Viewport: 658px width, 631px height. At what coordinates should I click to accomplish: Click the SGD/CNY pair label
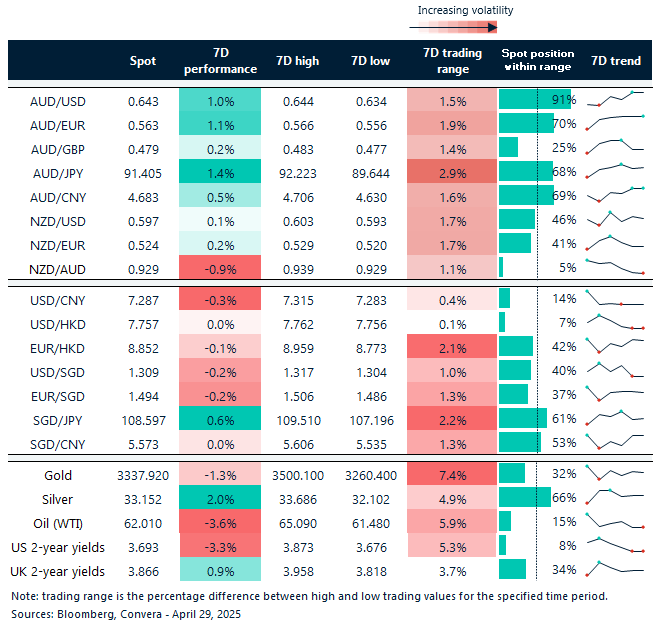click(x=58, y=444)
